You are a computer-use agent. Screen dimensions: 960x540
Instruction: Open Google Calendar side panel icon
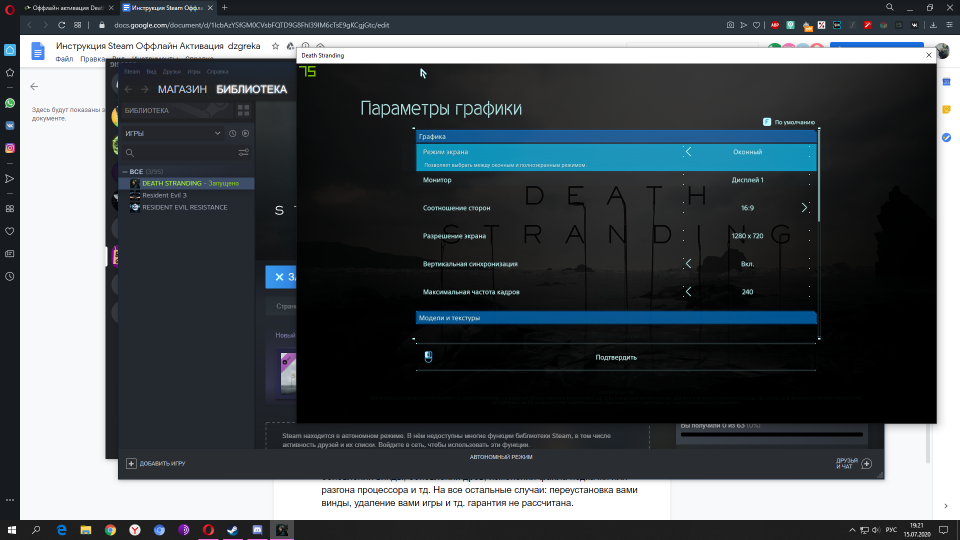tap(947, 82)
